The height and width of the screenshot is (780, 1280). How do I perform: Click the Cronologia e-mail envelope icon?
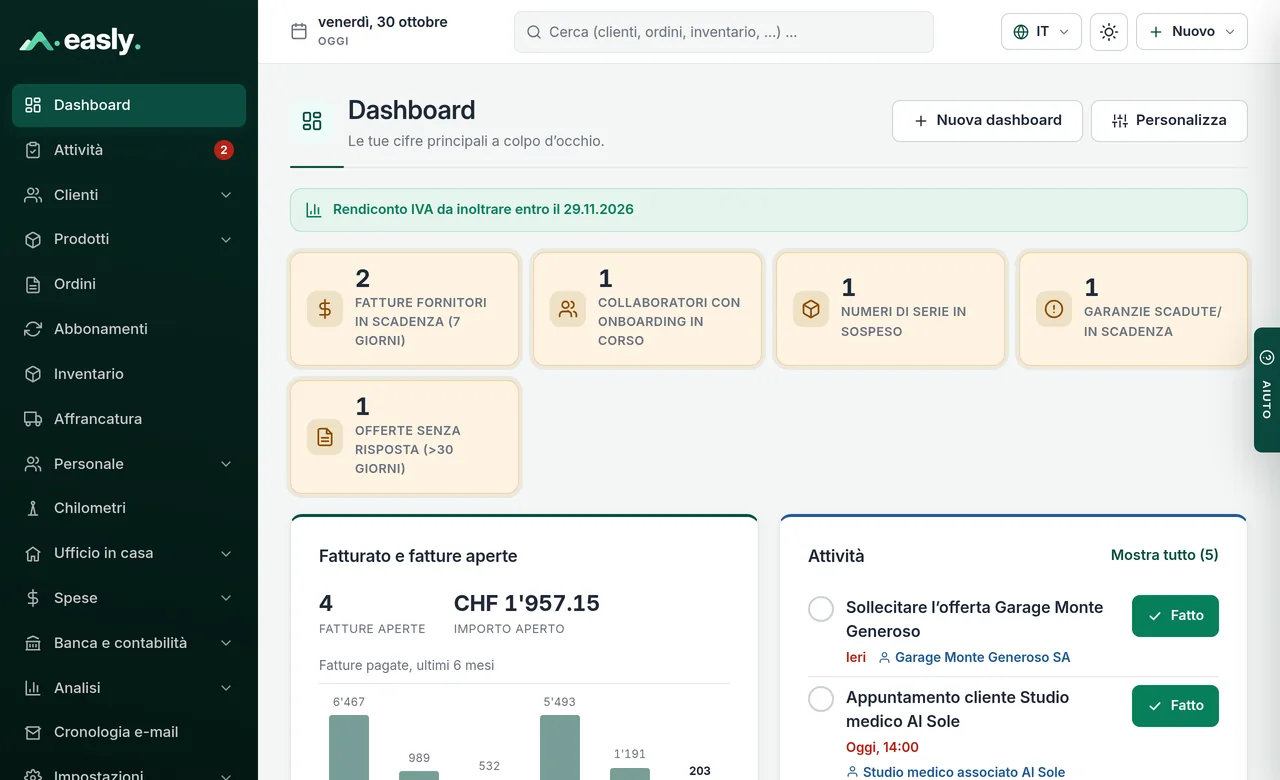[33, 732]
